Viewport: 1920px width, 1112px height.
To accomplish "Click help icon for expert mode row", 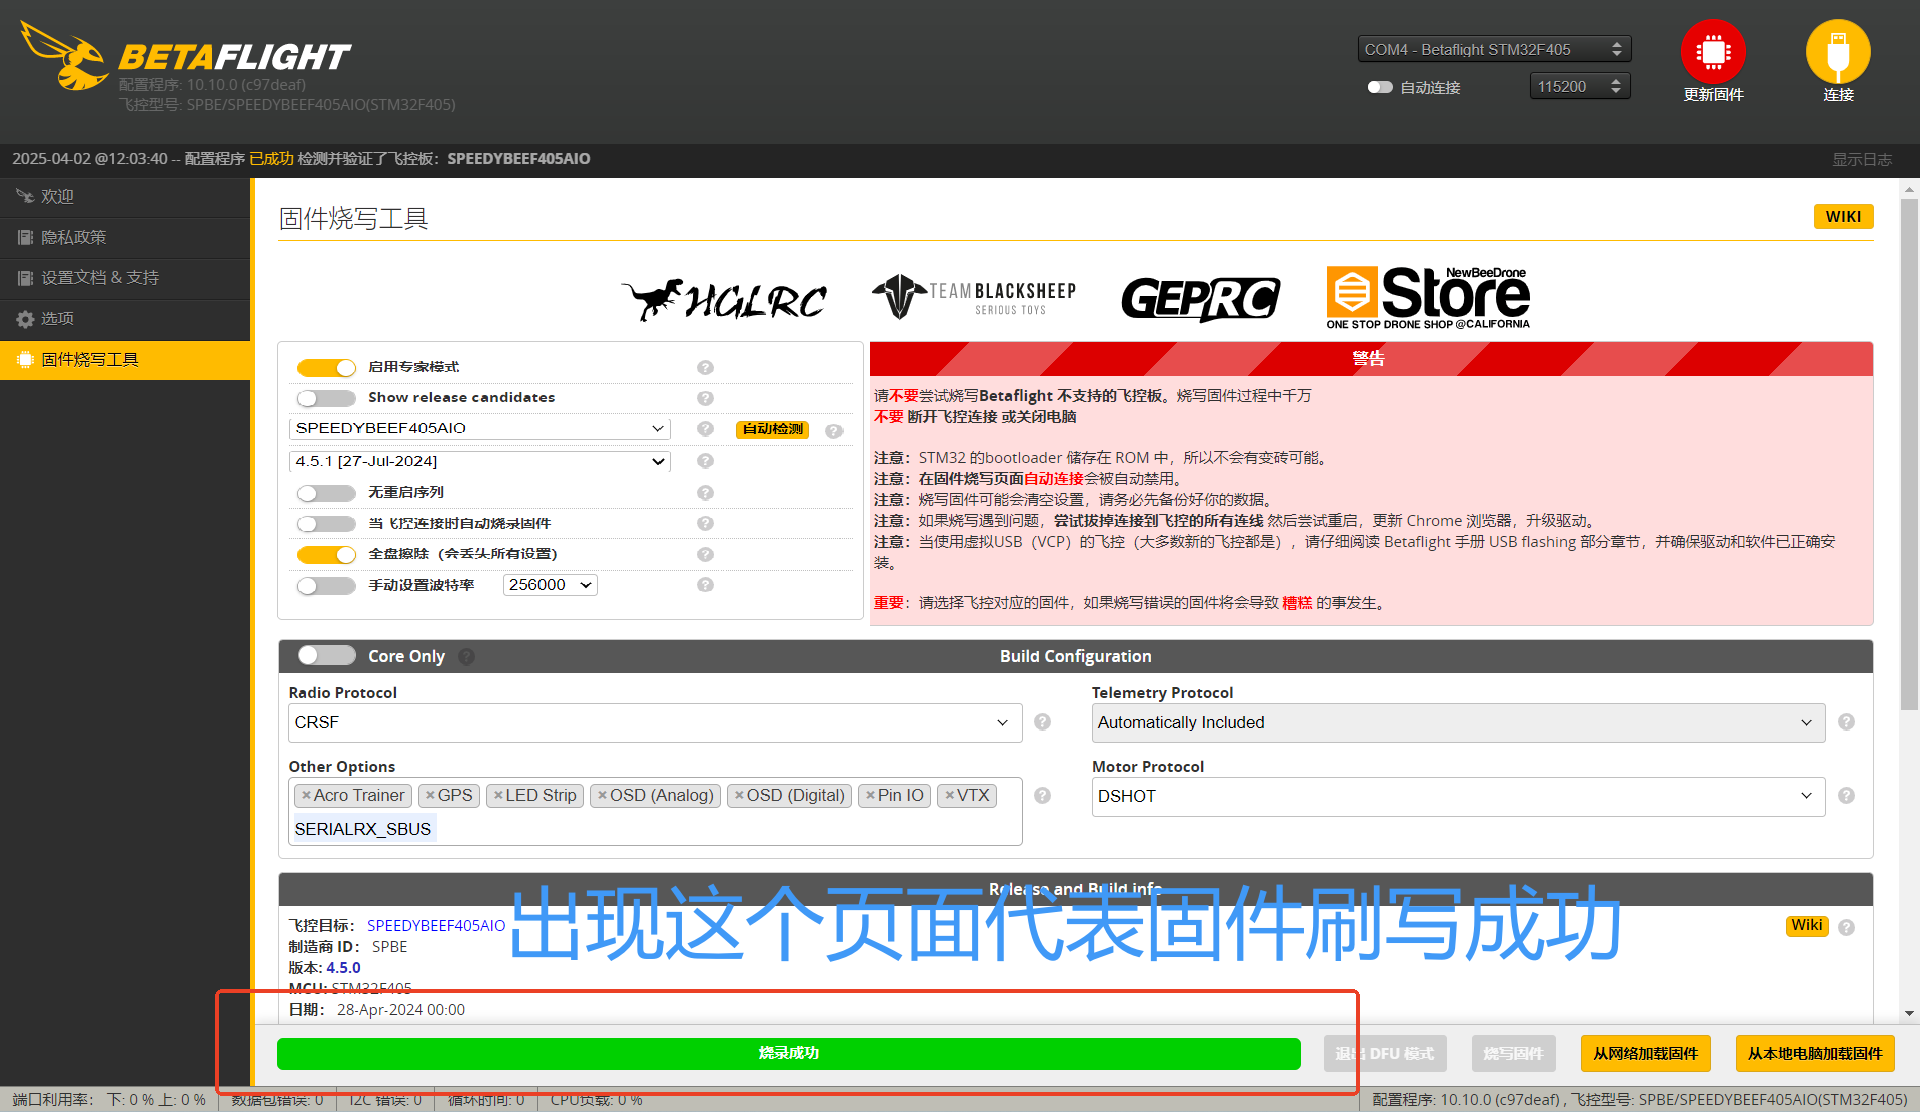I will [x=705, y=367].
